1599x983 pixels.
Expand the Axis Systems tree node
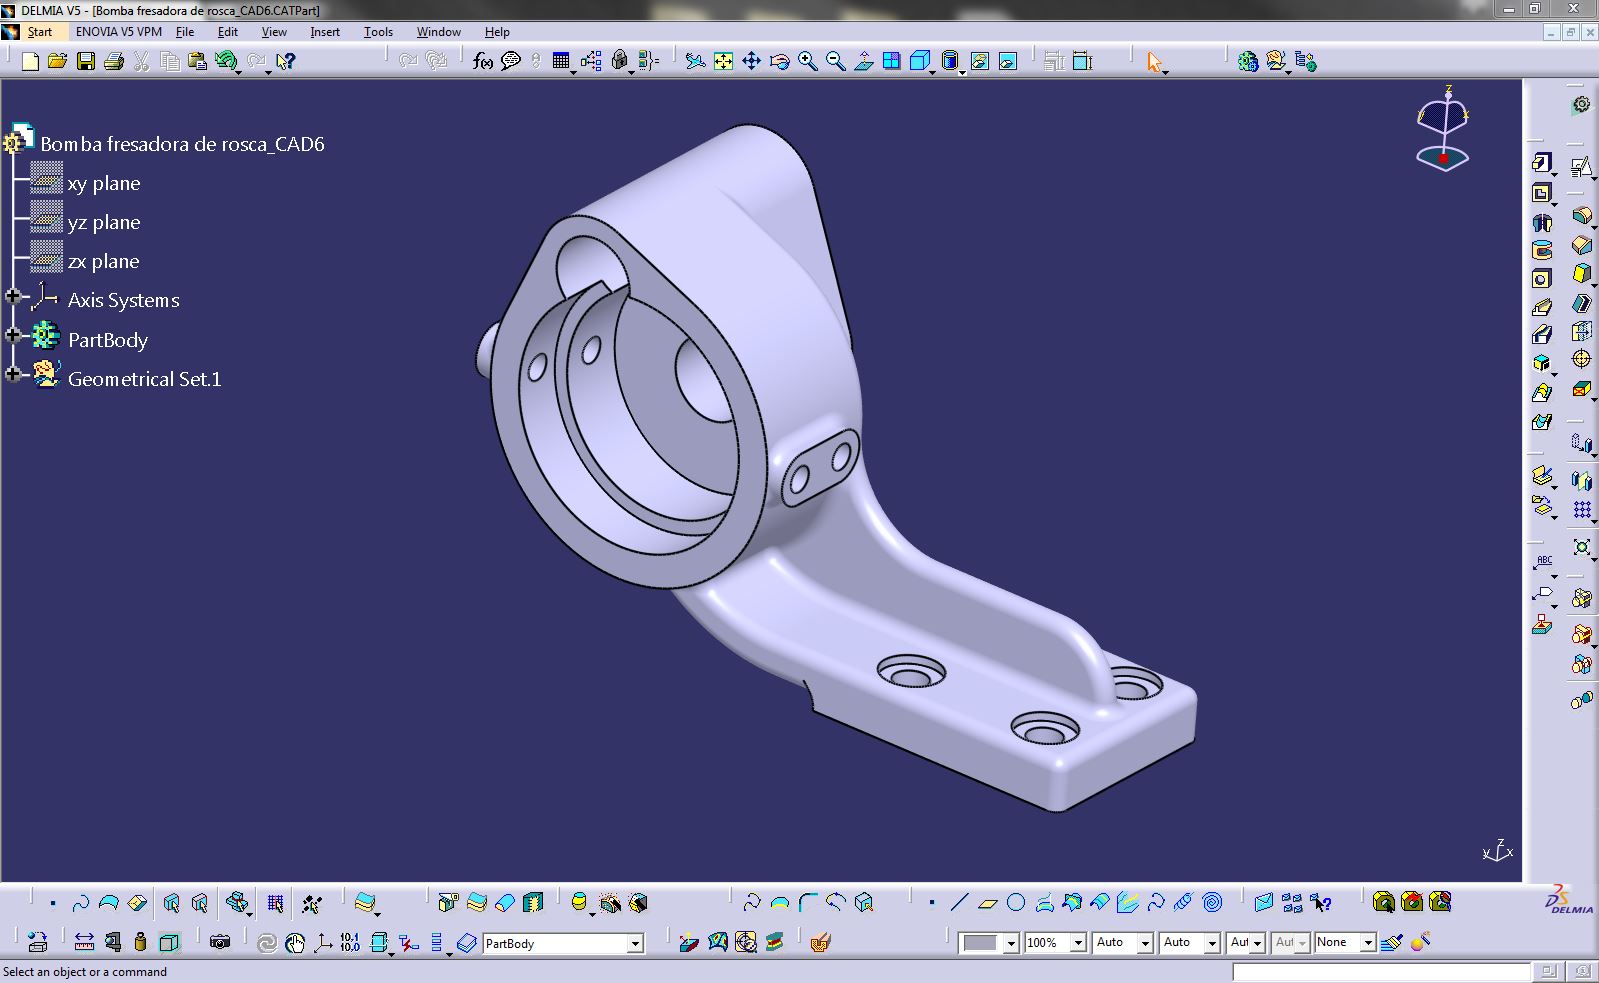tap(13, 296)
